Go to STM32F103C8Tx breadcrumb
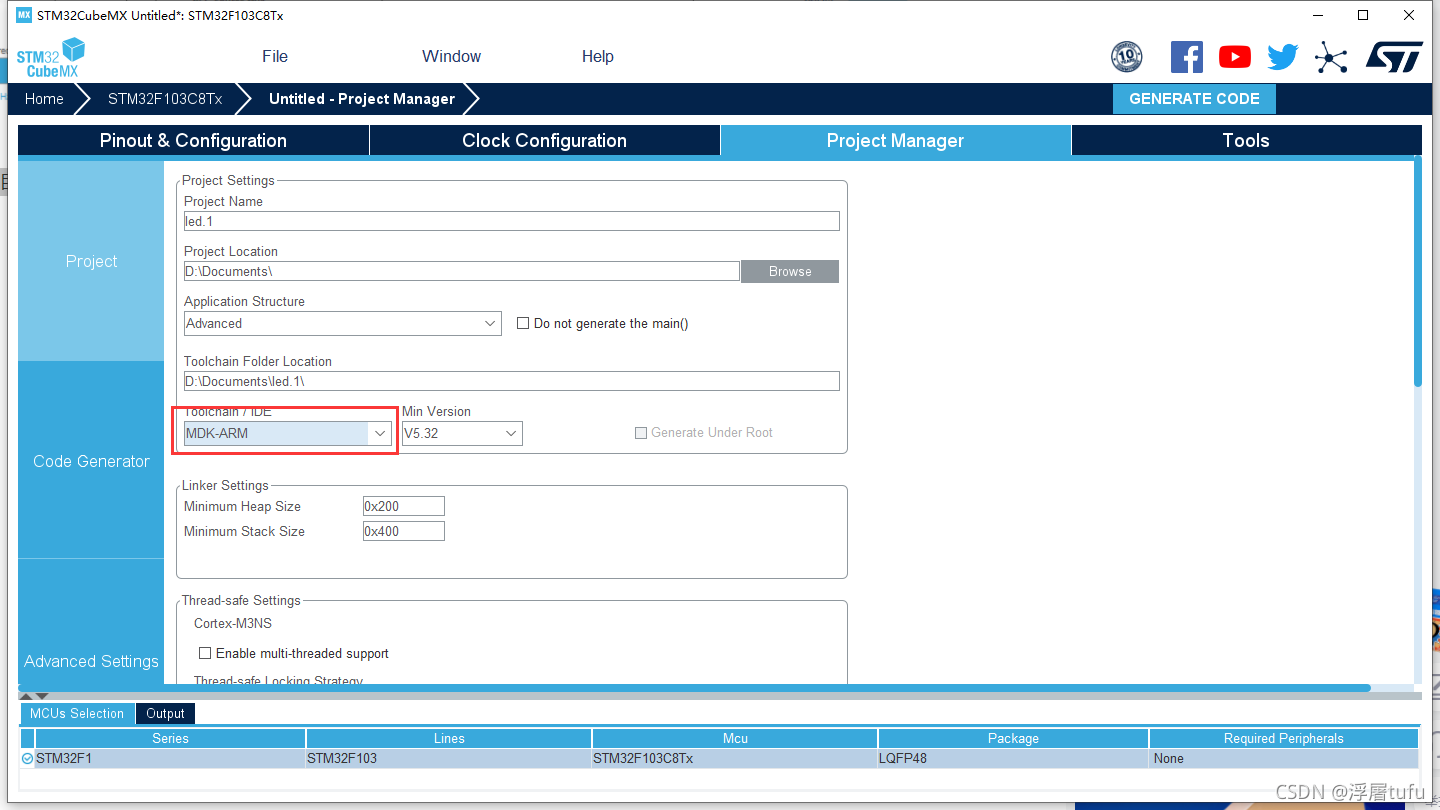 coord(165,99)
